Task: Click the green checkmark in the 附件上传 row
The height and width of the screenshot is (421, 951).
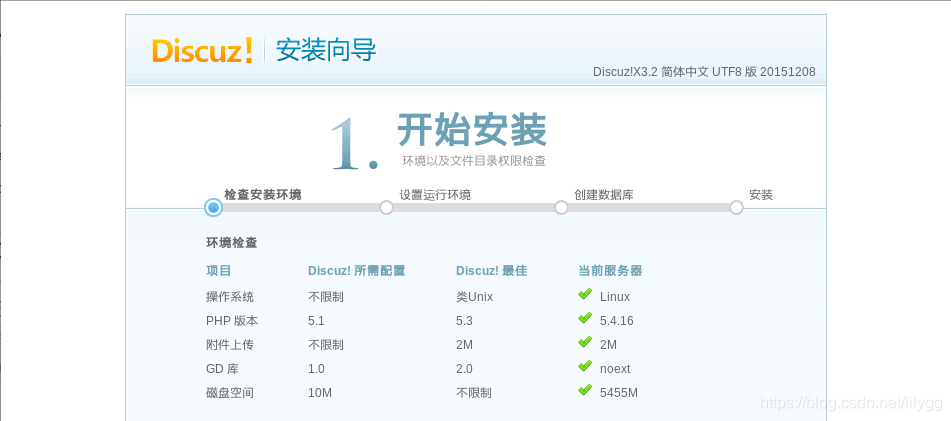Action: click(585, 342)
